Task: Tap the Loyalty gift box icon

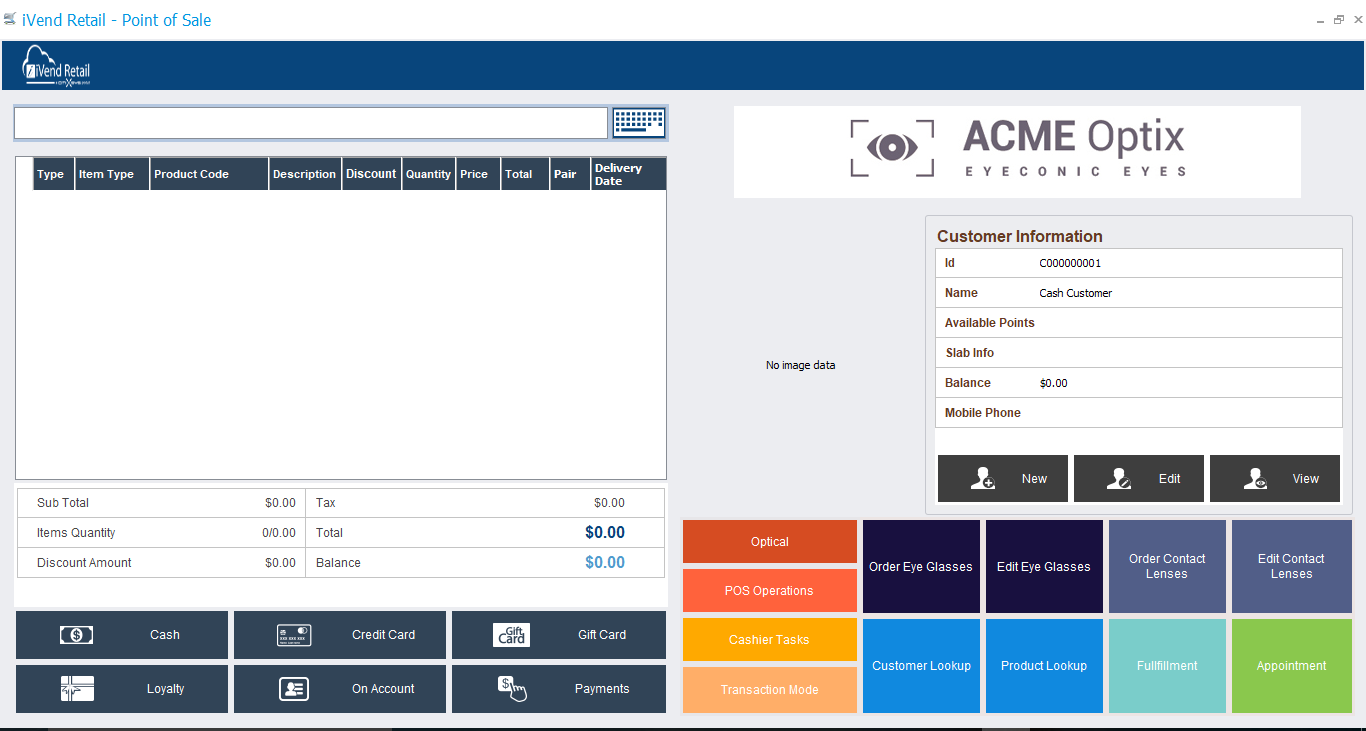Action: [x=77, y=689]
